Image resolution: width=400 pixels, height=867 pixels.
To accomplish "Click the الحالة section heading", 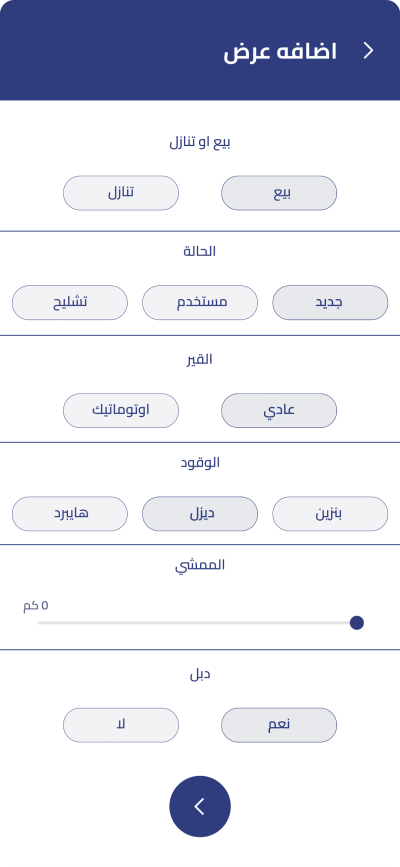I will (x=200, y=252).
